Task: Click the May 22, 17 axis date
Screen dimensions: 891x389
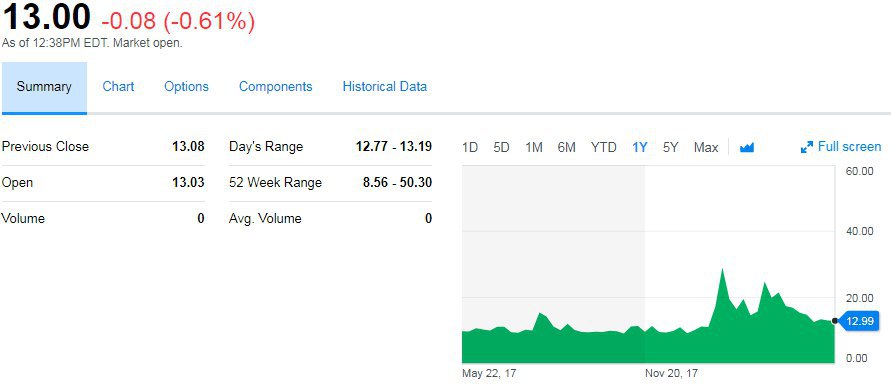Action: coord(489,374)
